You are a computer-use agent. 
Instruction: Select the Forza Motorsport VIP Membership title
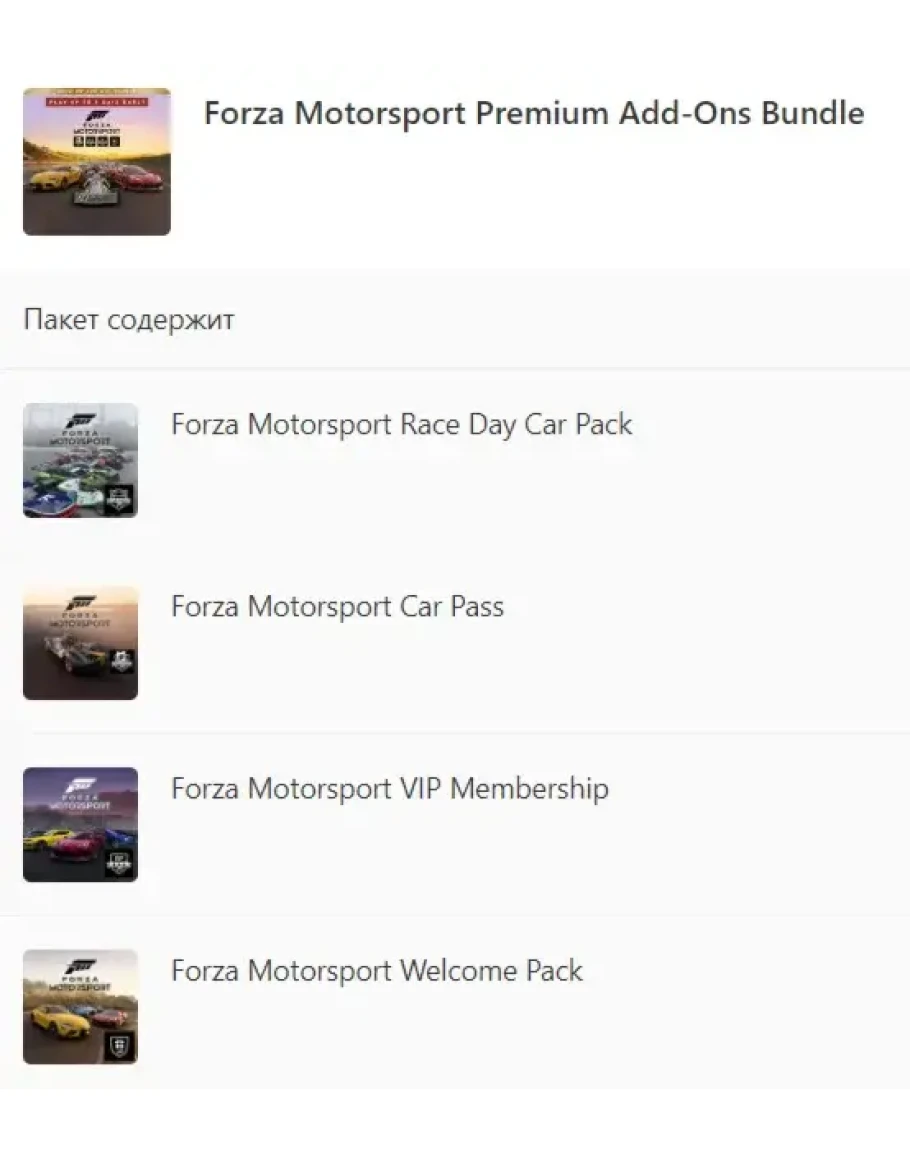coord(389,788)
